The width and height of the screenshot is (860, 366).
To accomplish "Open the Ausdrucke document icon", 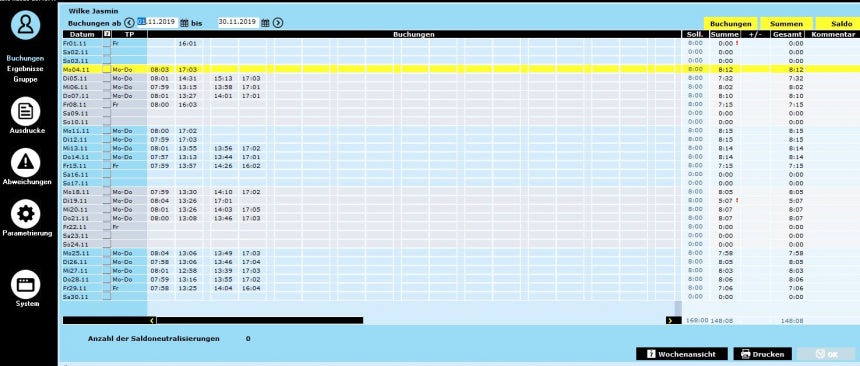I will (x=26, y=111).
